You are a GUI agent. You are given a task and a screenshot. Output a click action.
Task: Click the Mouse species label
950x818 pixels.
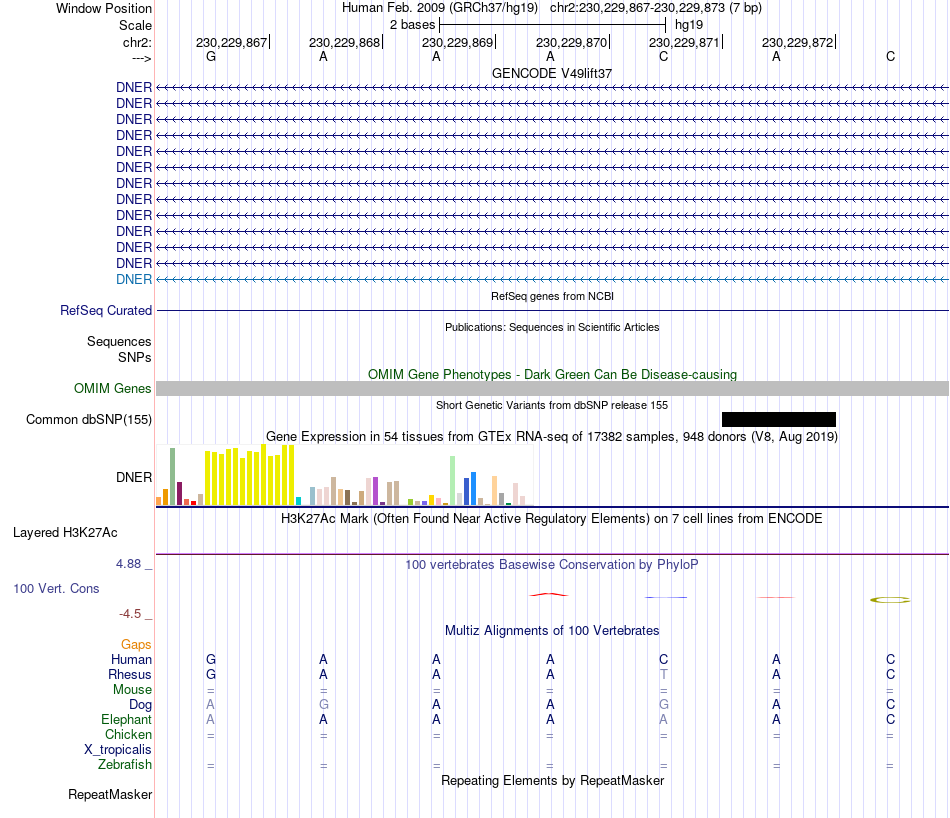133,690
